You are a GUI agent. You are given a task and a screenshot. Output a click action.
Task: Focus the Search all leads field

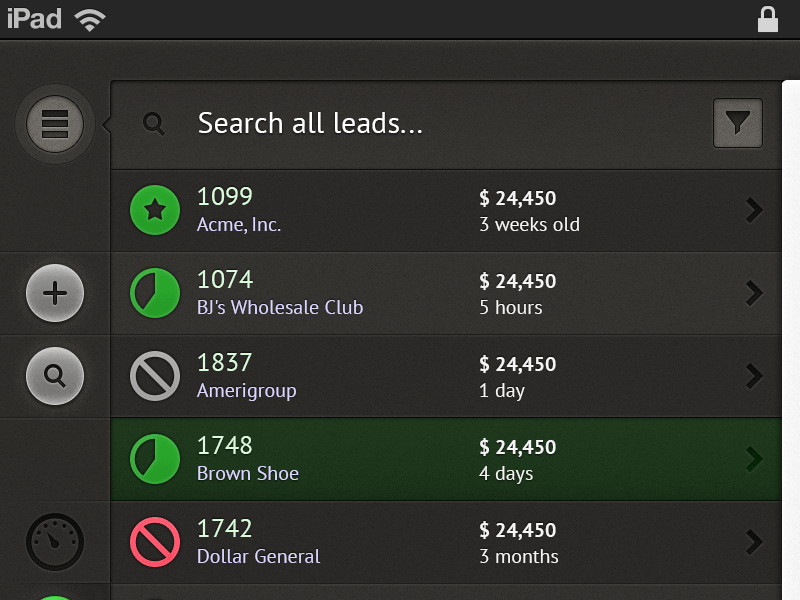(446, 124)
